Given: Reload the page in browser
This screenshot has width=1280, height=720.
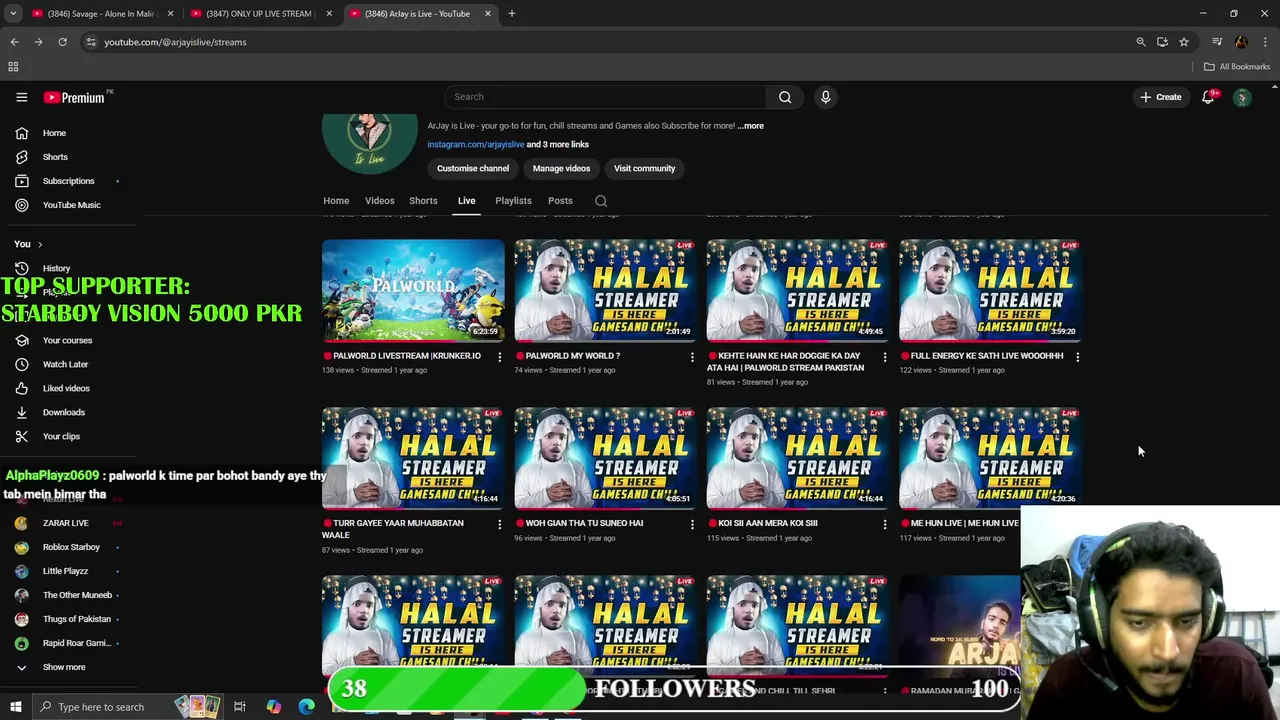Looking at the screenshot, I should click(62, 42).
